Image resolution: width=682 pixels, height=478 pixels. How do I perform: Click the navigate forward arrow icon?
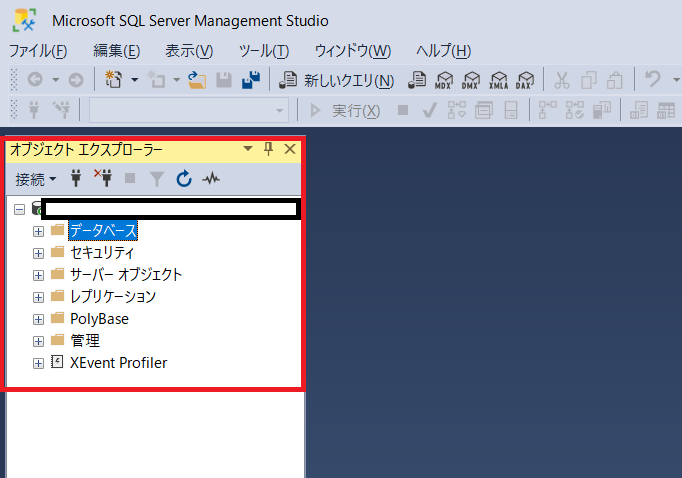click(76, 80)
